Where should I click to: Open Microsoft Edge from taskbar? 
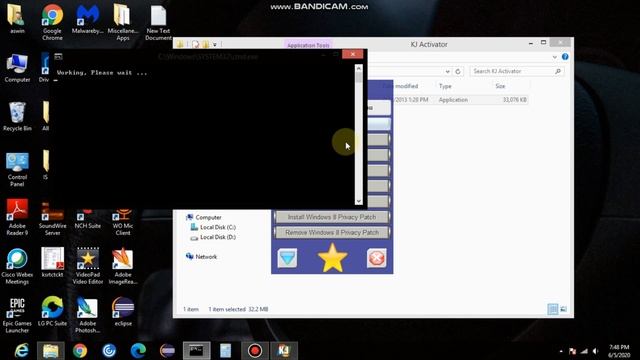click(138, 351)
